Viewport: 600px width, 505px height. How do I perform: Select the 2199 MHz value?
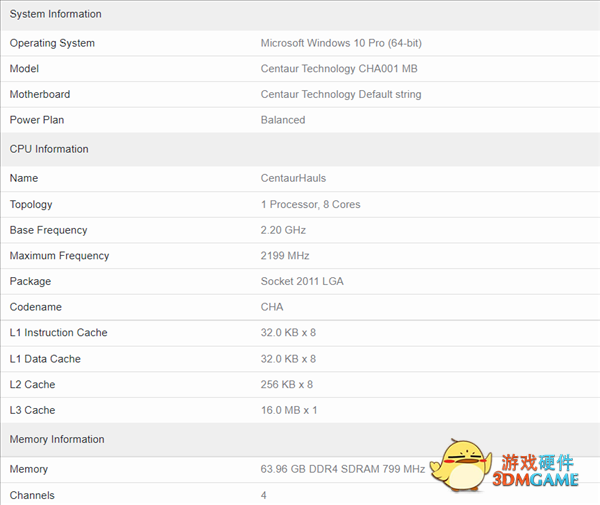pos(285,256)
